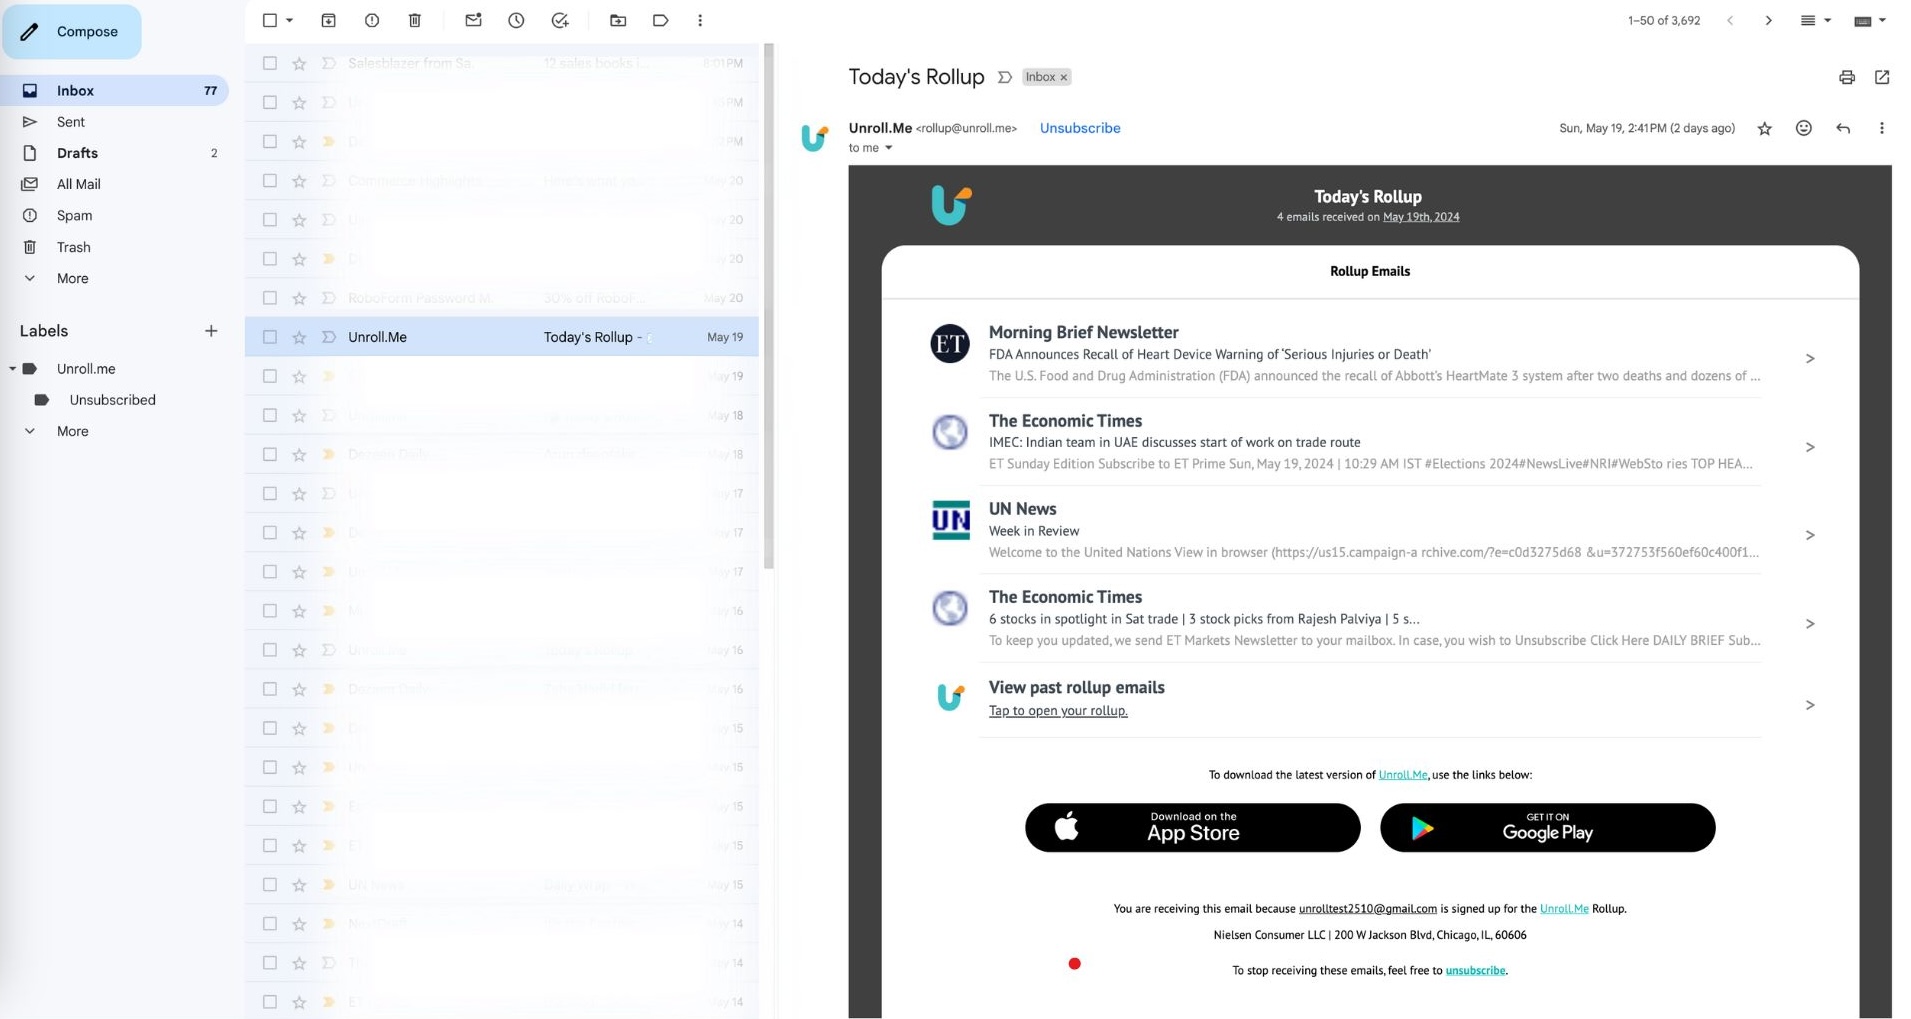The width and height of the screenshot is (1911, 1019).
Task: Click Get it on Google Play button
Action: pos(1547,828)
